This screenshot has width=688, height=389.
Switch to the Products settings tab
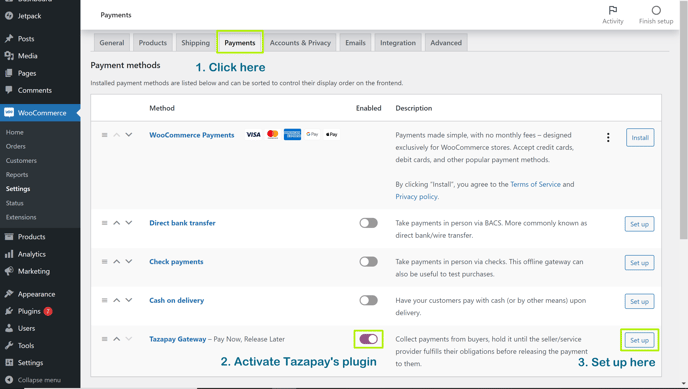tap(153, 43)
